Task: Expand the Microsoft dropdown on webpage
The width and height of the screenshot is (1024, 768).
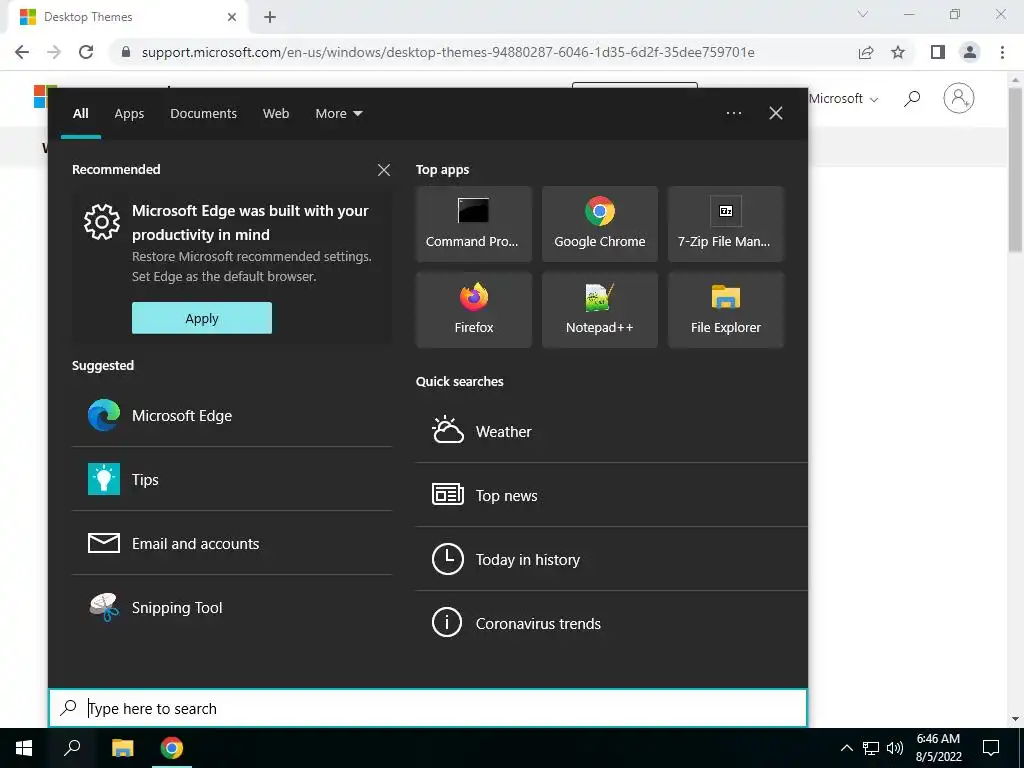Action: click(843, 99)
